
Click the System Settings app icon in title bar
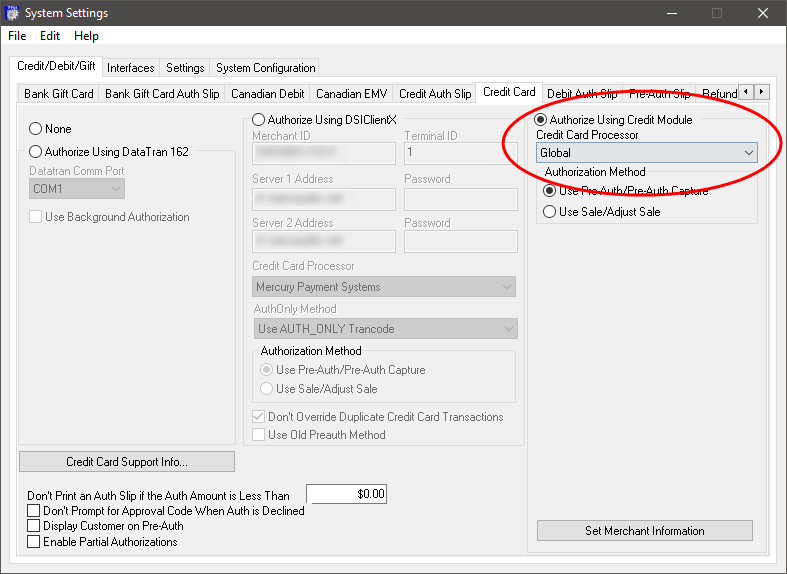coord(13,13)
